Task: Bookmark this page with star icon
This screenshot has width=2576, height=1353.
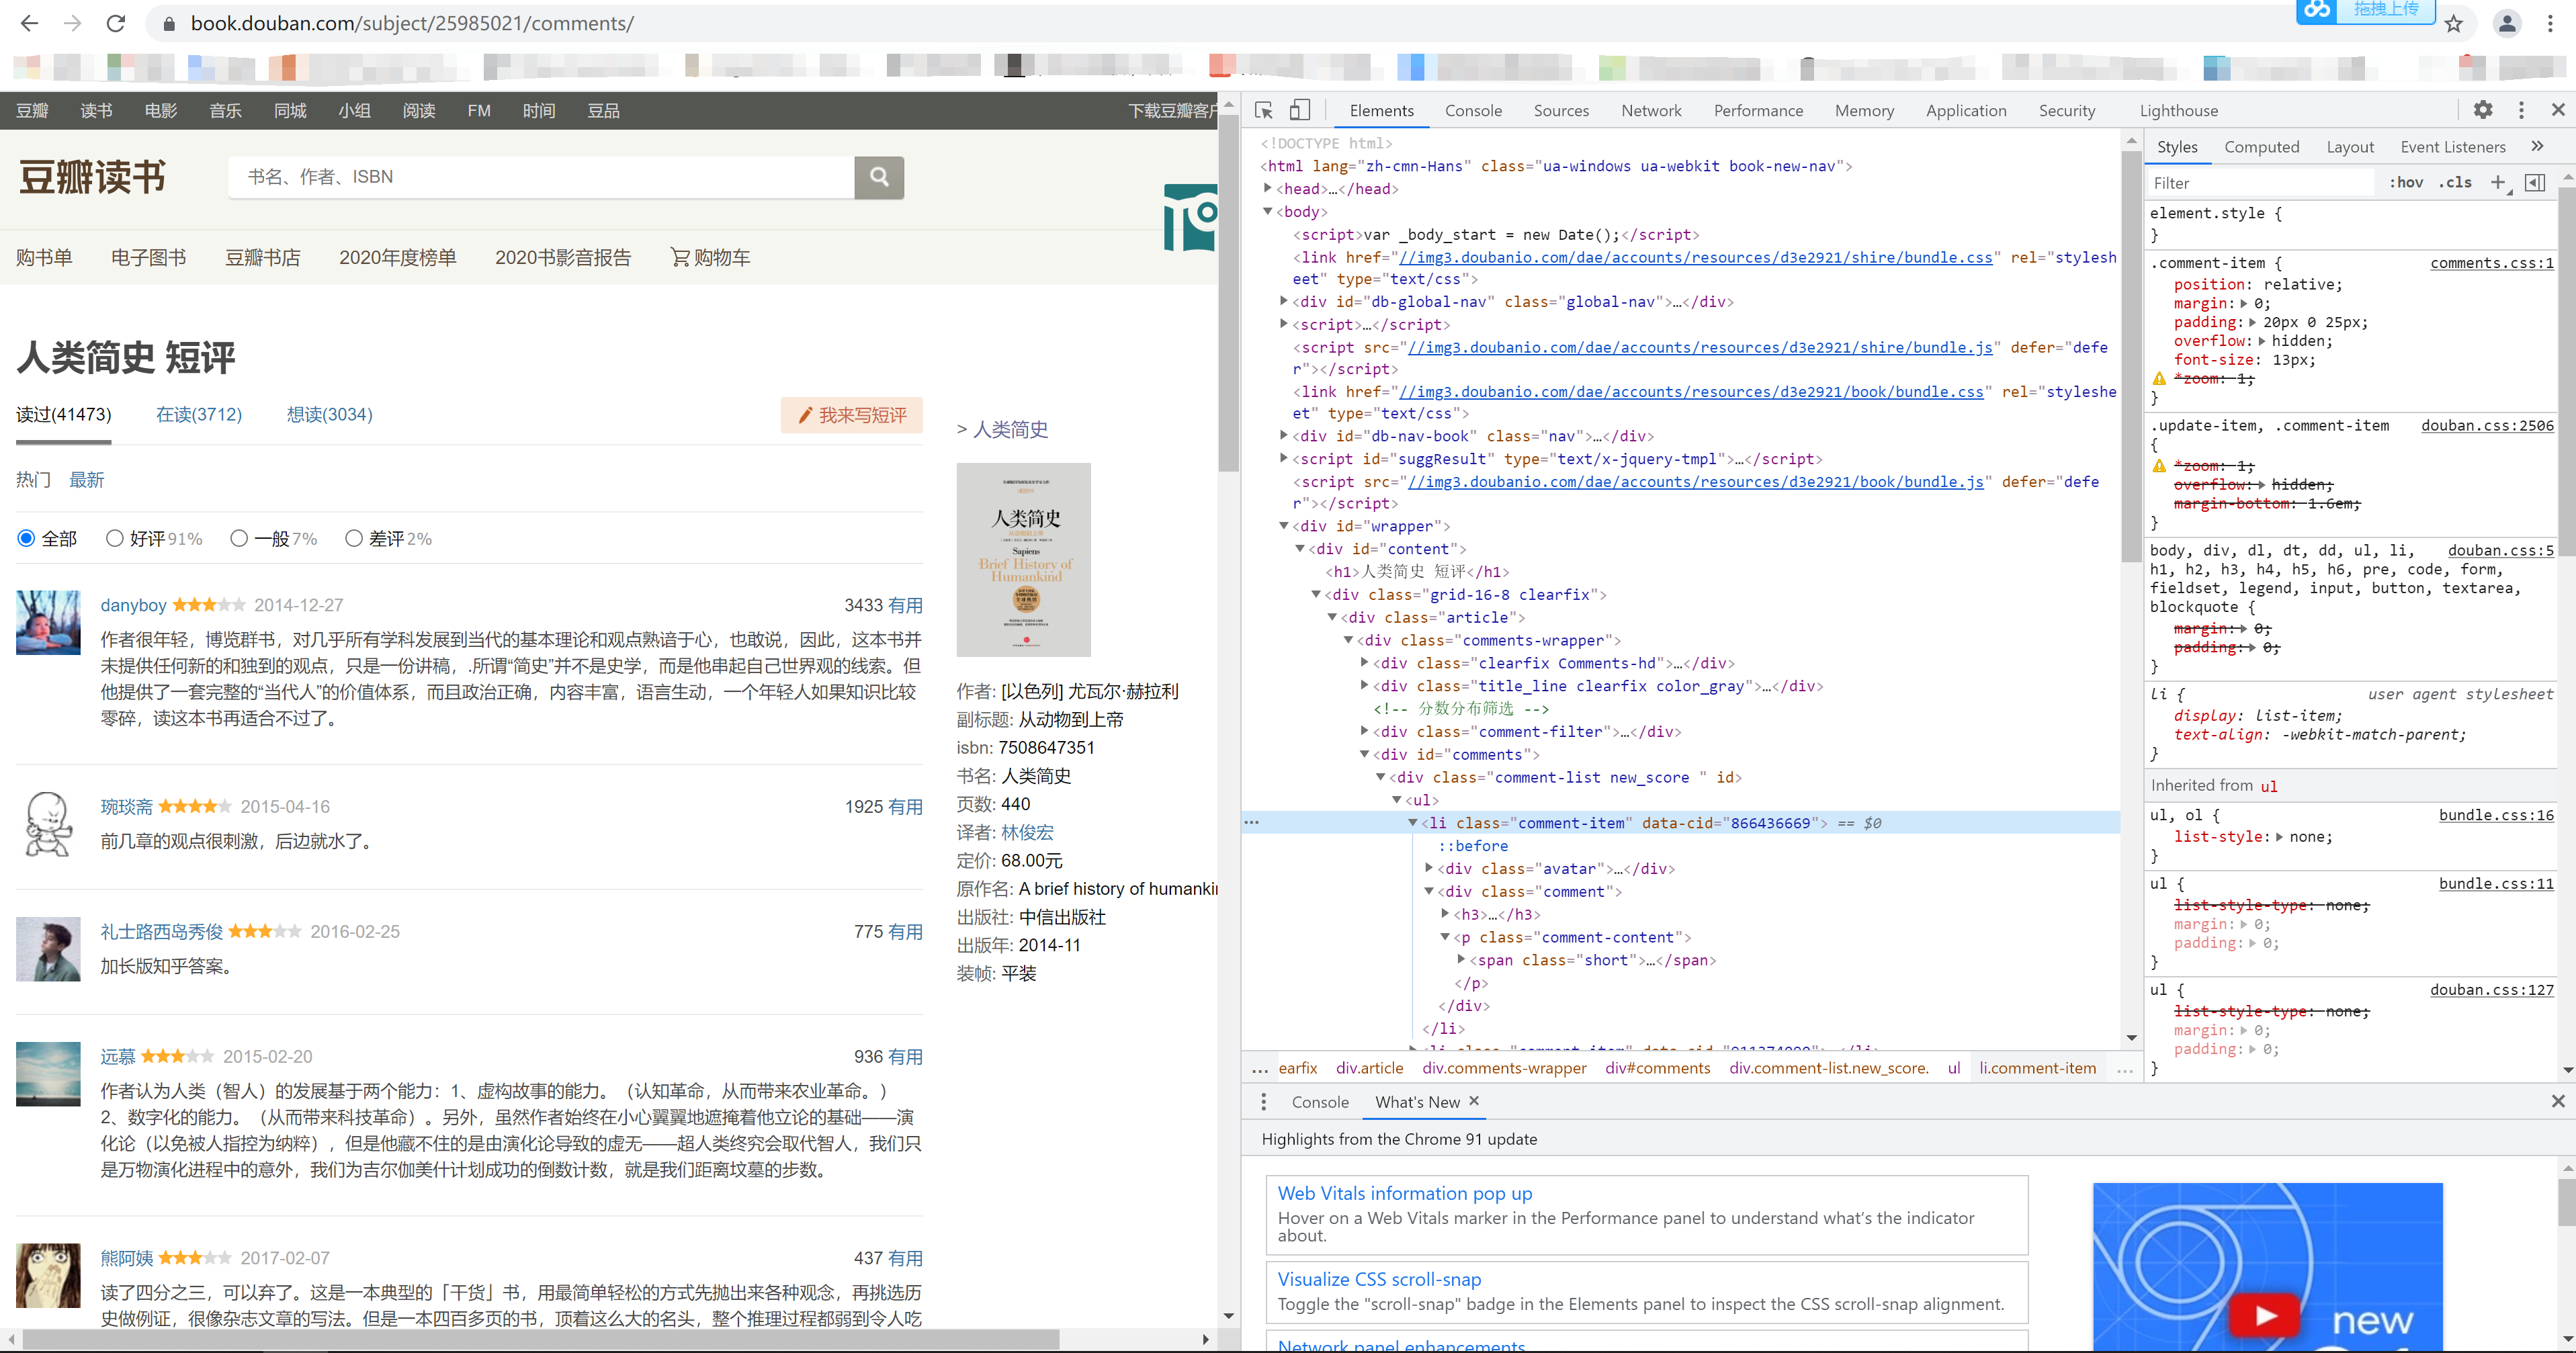Action: [x=2454, y=24]
